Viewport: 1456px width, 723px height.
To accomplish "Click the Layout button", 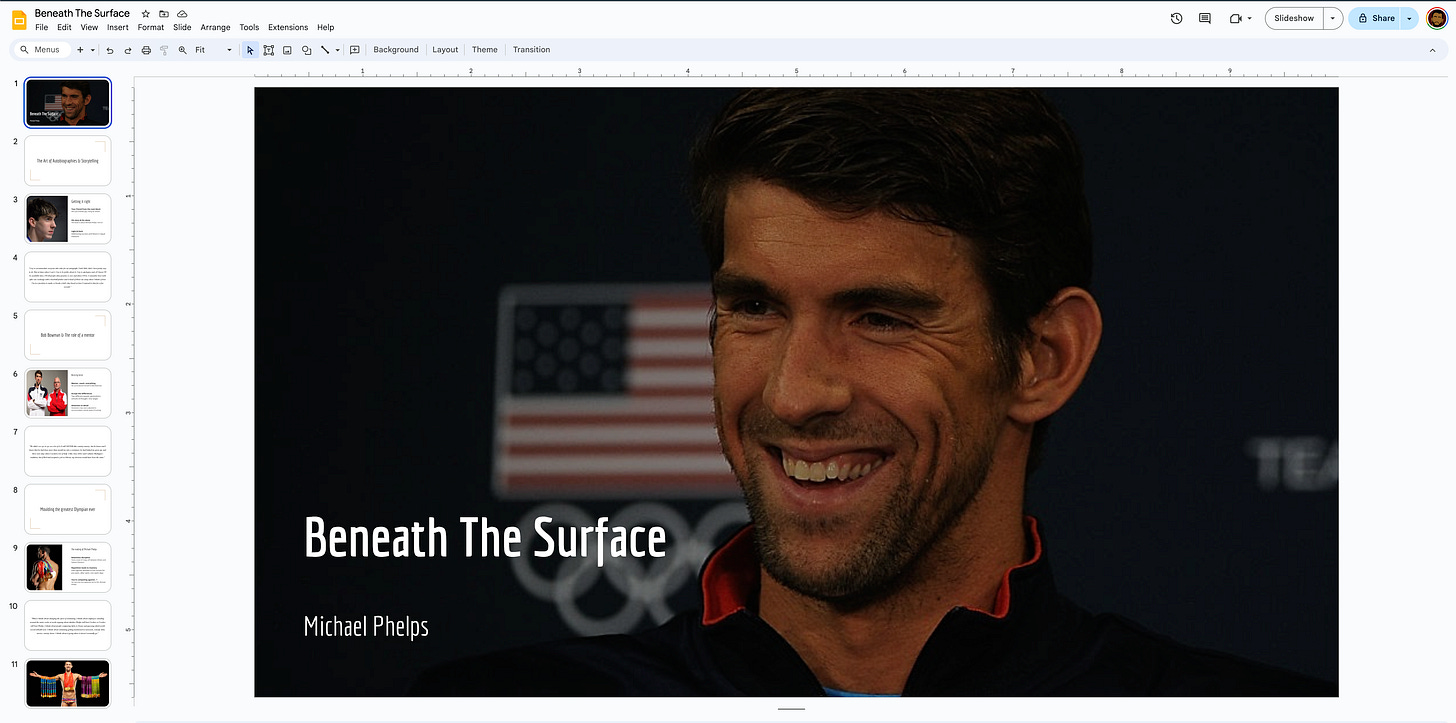I will point(445,50).
